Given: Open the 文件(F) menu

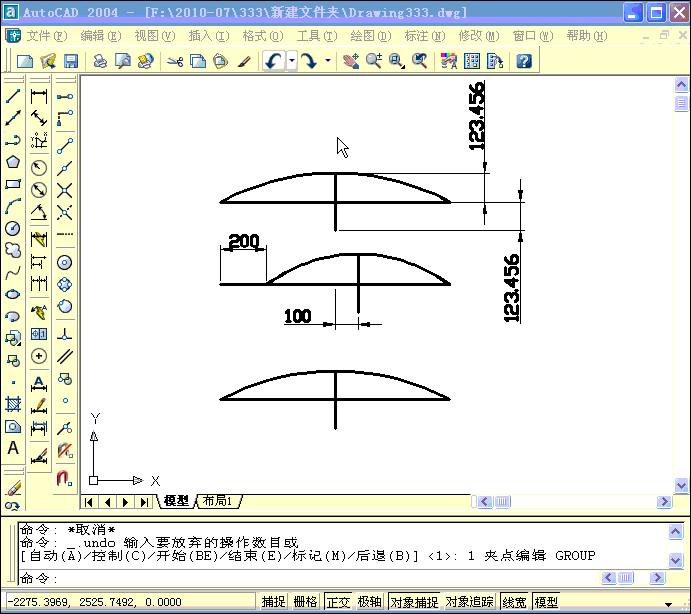Looking at the screenshot, I should (x=47, y=36).
